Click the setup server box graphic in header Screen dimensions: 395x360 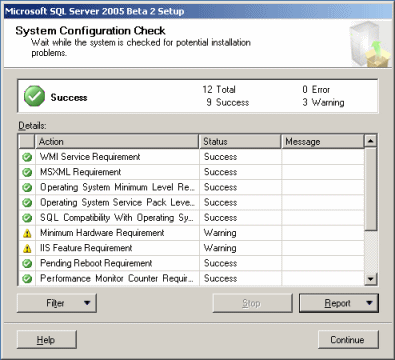[369, 44]
